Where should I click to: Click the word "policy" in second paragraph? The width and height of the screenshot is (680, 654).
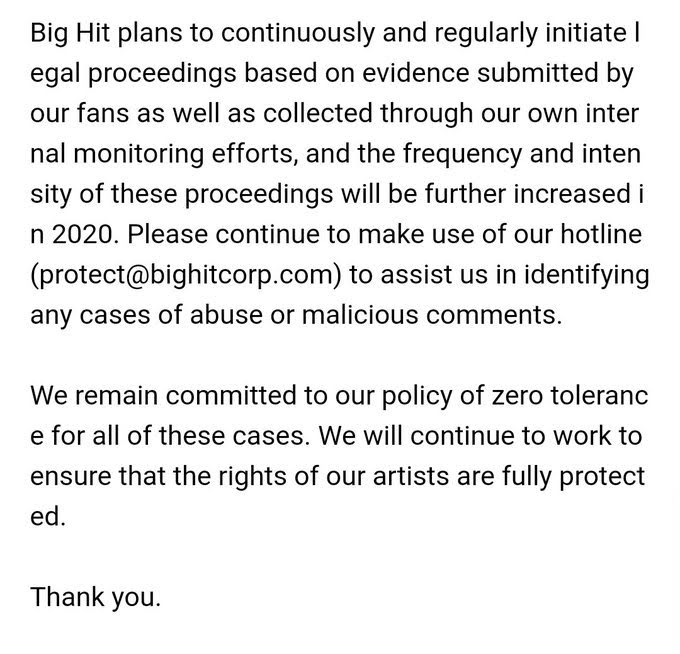(x=417, y=396)
